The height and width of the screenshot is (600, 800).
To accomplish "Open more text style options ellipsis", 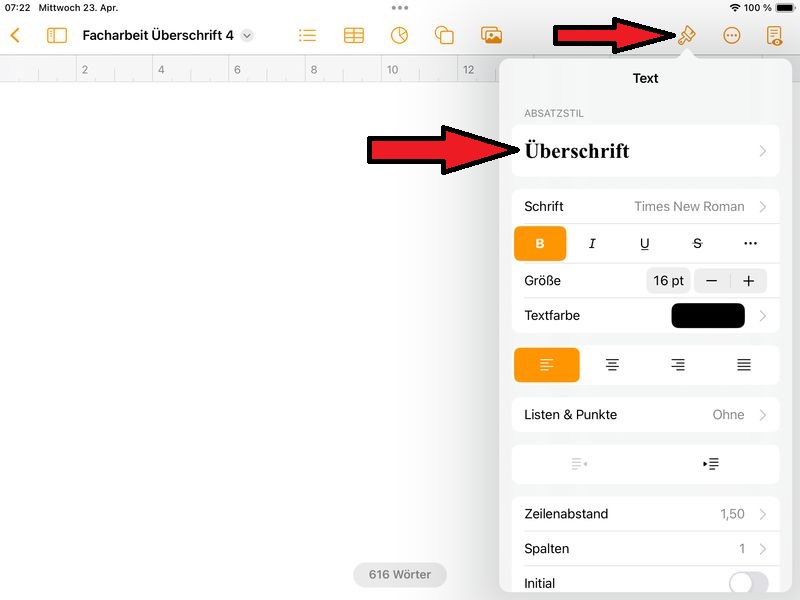I will pos(750,243).
